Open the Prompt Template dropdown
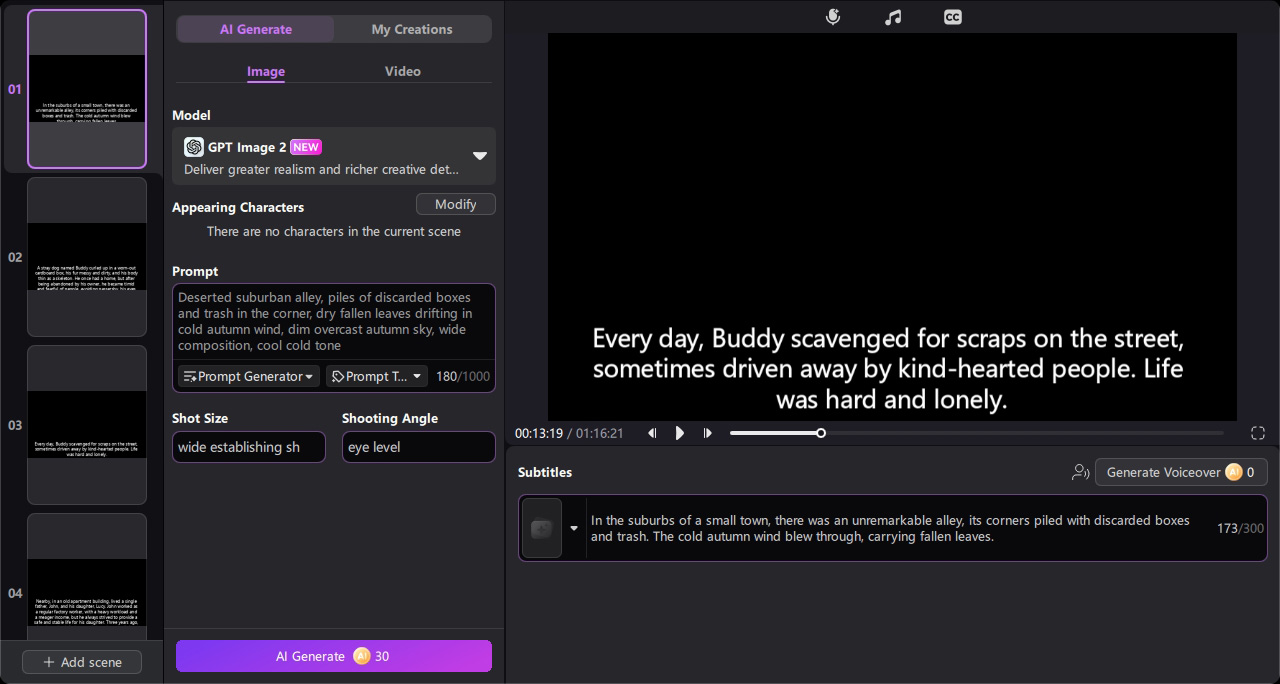Image resolution: width=1280 pixels, height=684 pixels. [377, 376]
